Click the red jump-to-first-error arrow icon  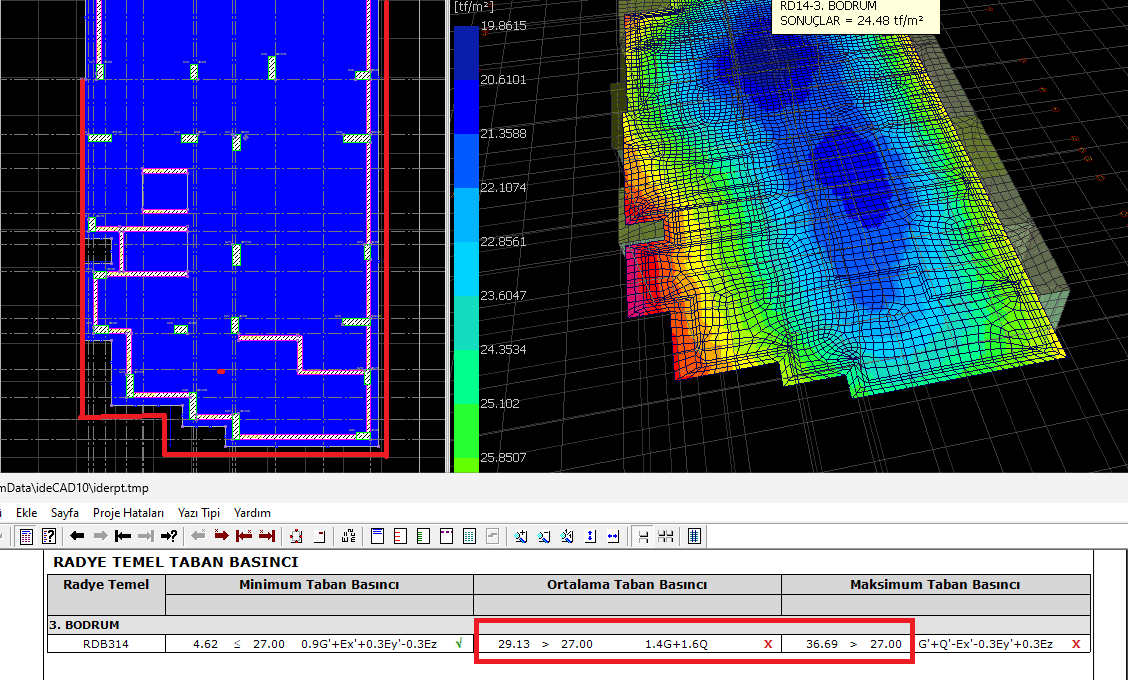[x=244, y=536]
